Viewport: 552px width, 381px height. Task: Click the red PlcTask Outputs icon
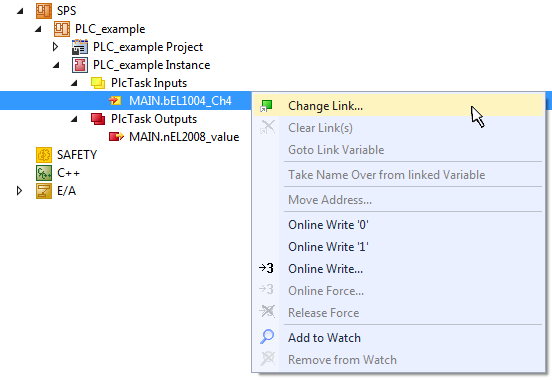click(98, 119)
